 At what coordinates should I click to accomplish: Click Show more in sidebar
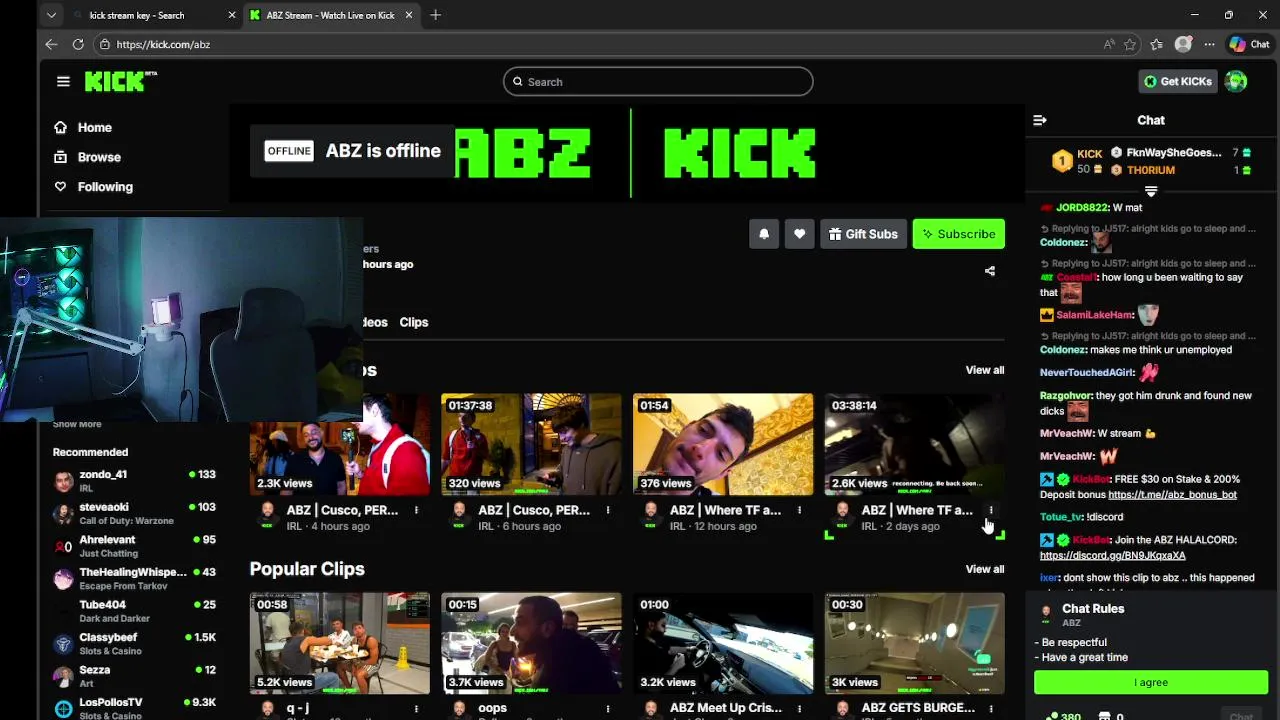point(77,424)
